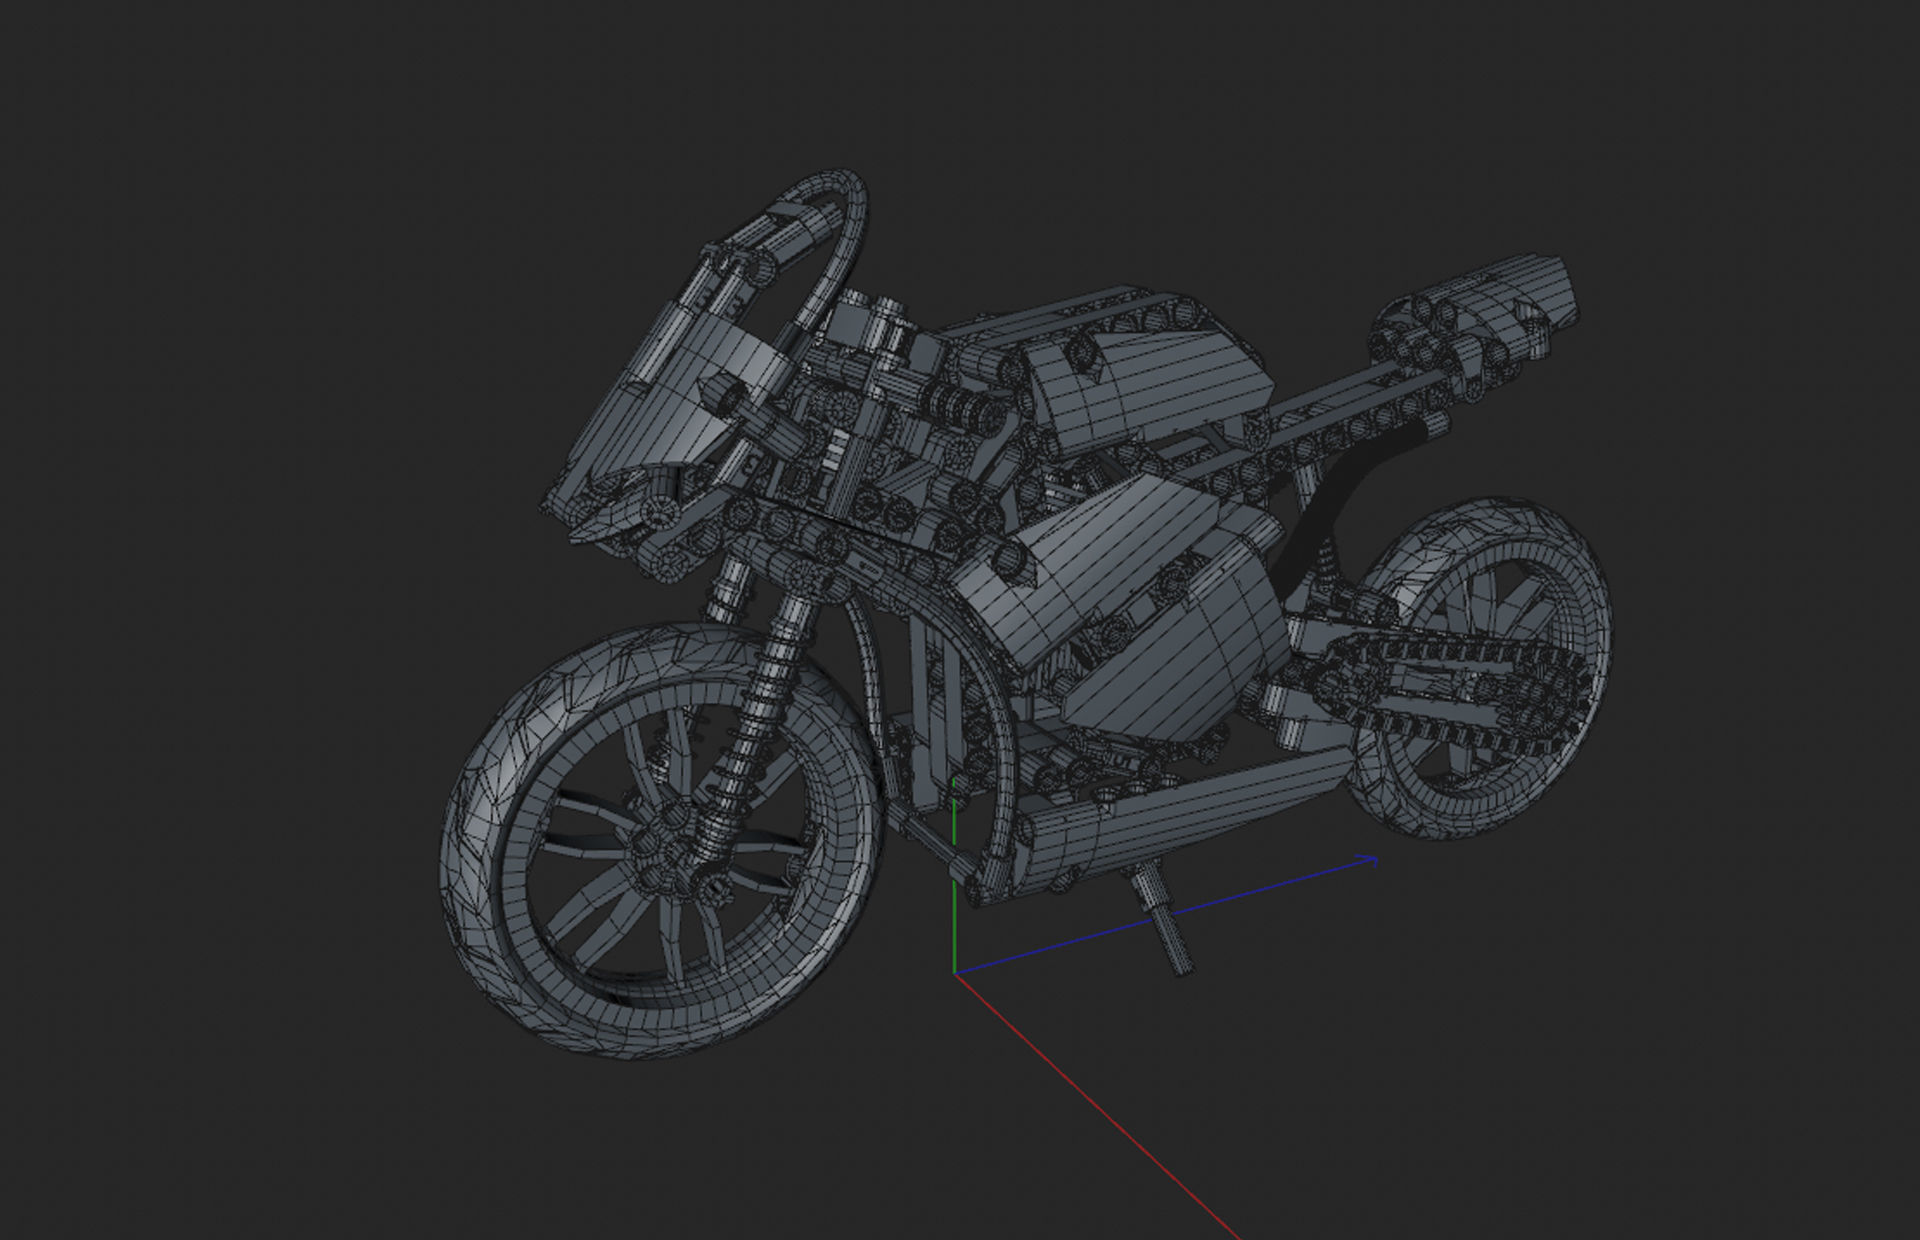Click the blue axis line
This screenshot has height=1240, width=1920.
pyautogui.click(x=1166, y=915)
